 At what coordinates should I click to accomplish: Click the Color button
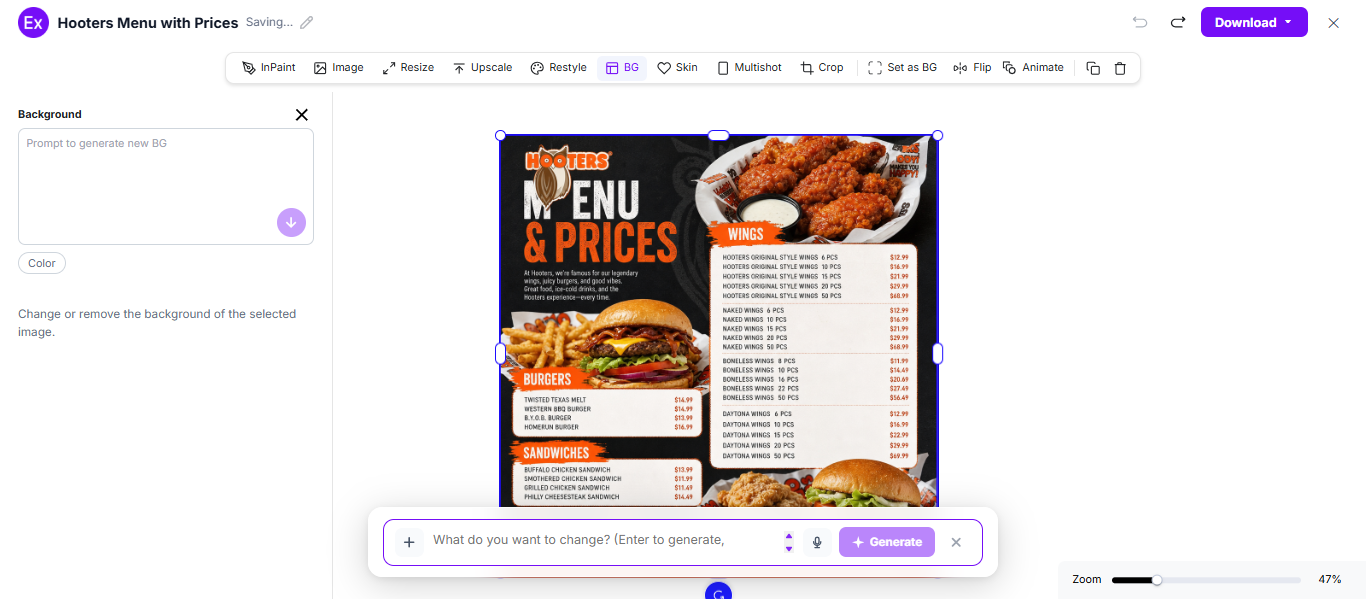tap(42, 263)
